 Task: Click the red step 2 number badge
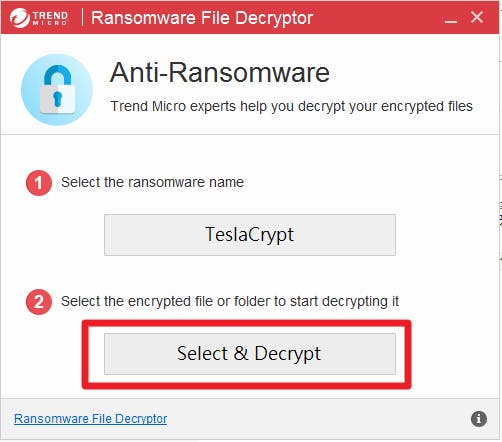click(39, 302)
